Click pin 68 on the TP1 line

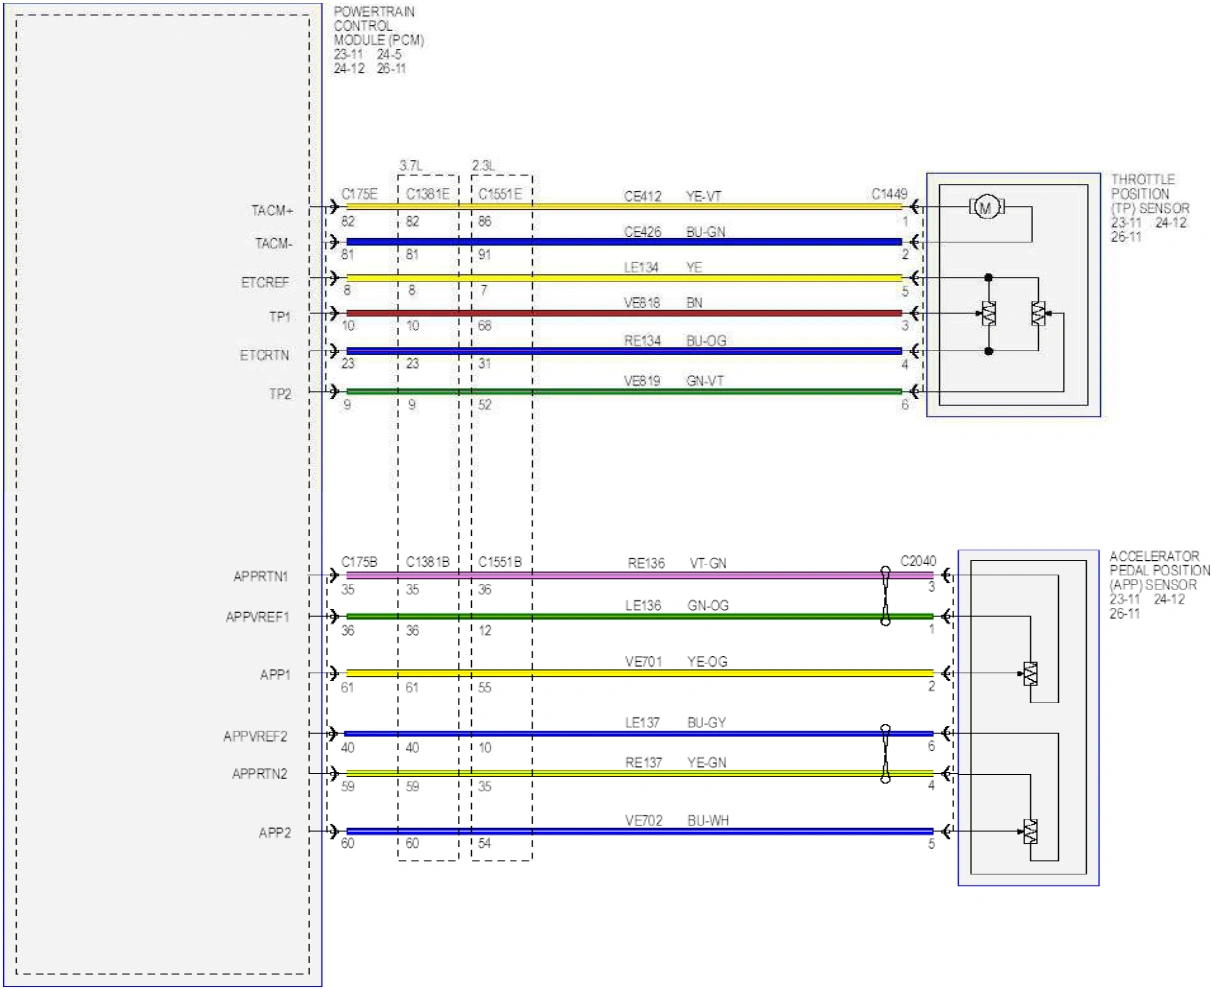click(486, 326)
